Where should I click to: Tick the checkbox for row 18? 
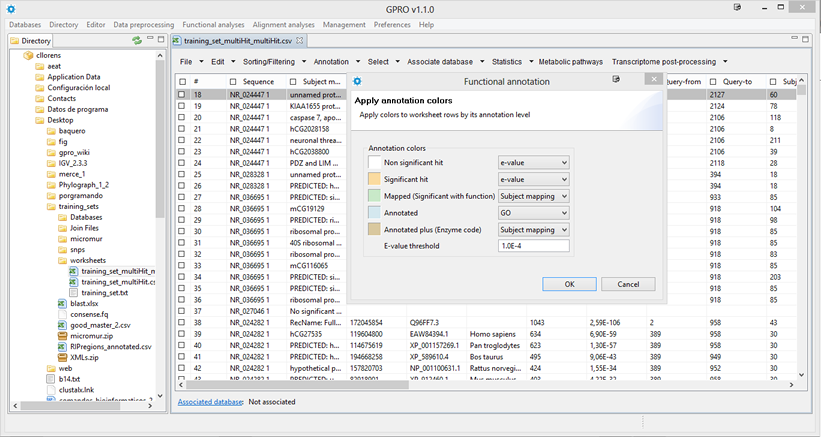pos(181,94)
